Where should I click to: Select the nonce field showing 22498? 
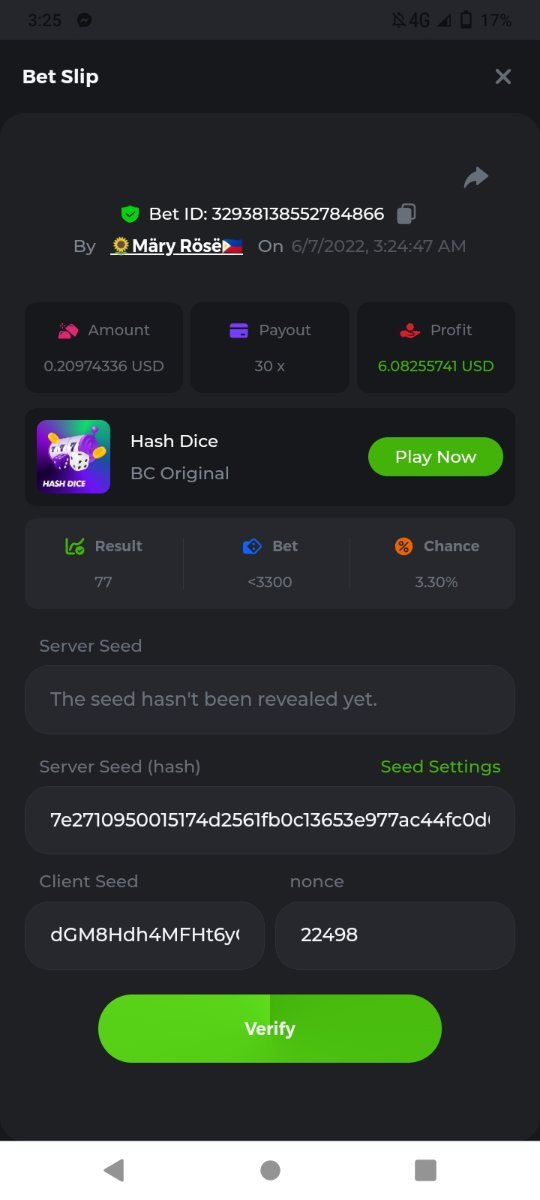click(395, 935)
